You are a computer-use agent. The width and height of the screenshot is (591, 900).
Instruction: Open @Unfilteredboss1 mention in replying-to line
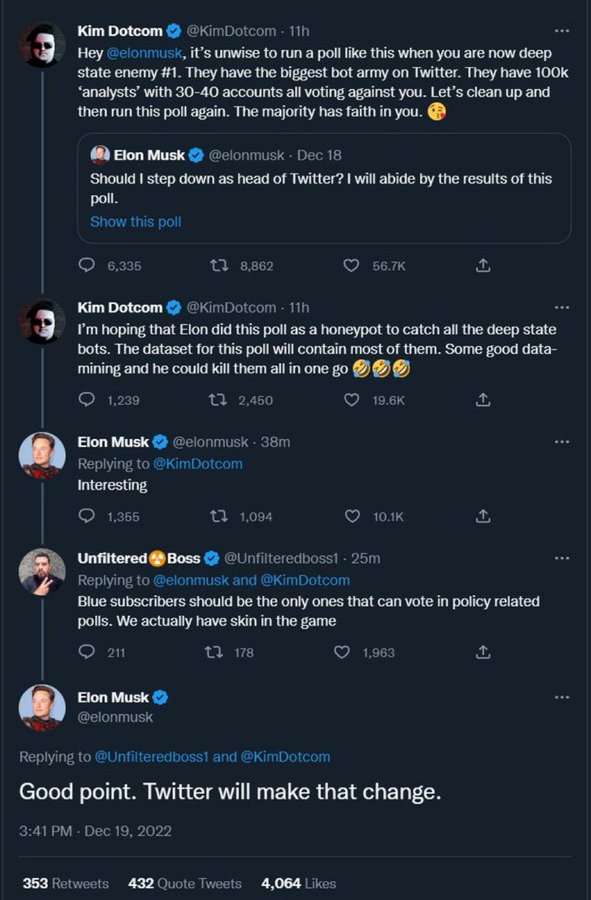click(x=151, y=757)
